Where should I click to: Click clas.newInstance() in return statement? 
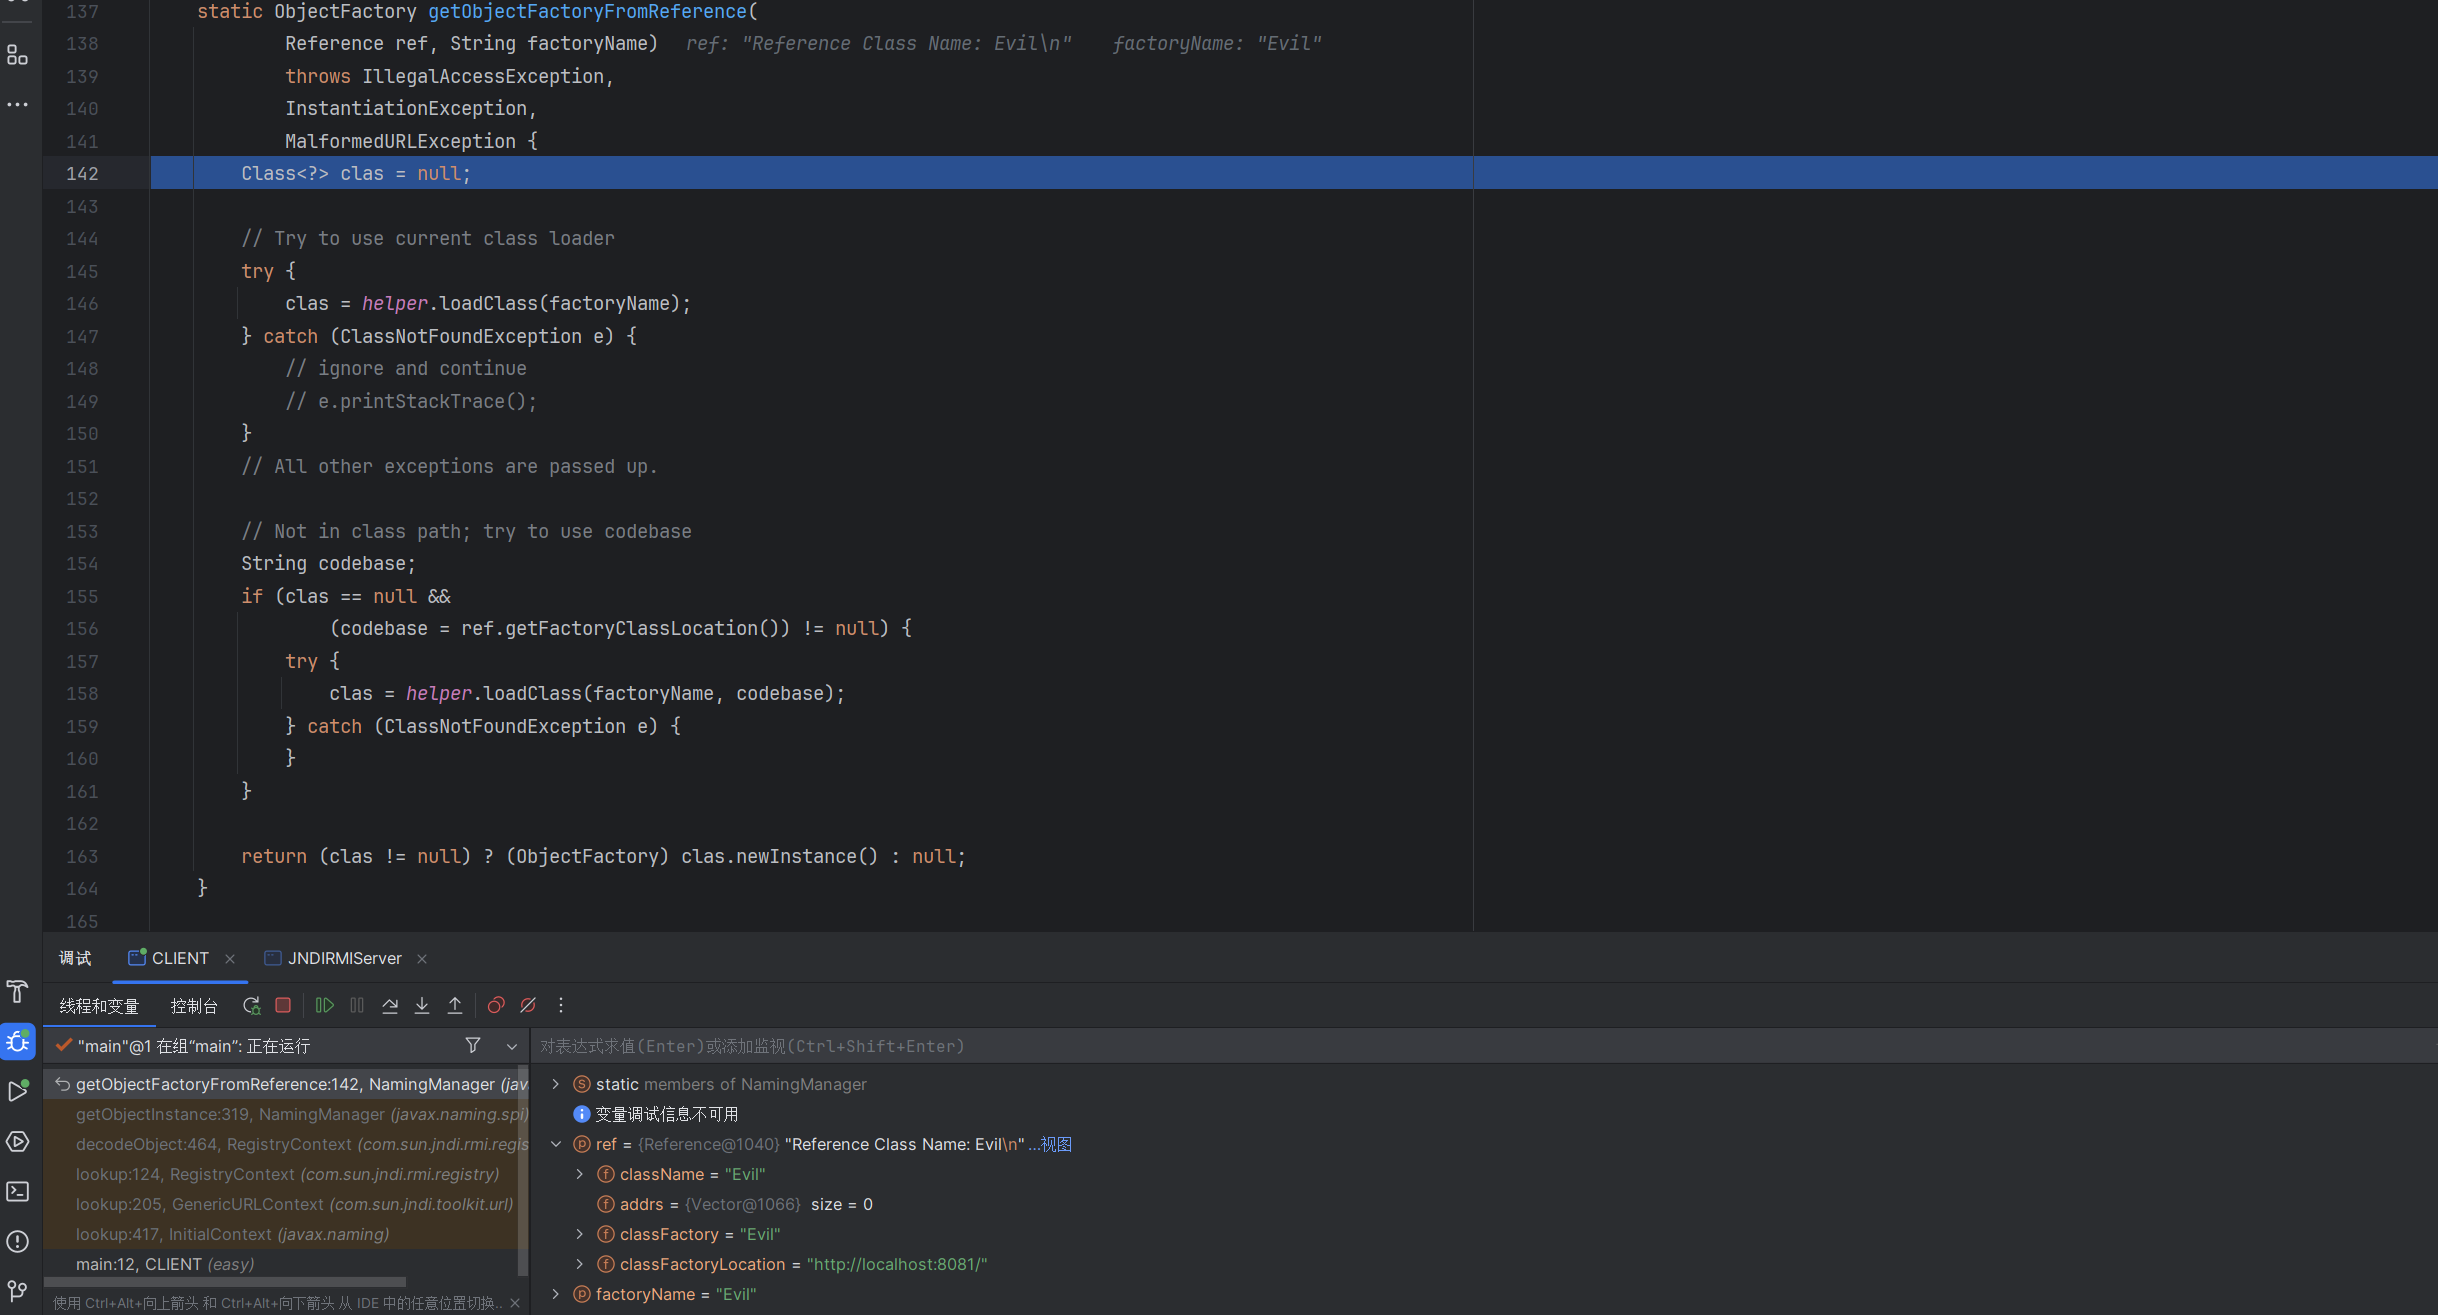[779, 857]
